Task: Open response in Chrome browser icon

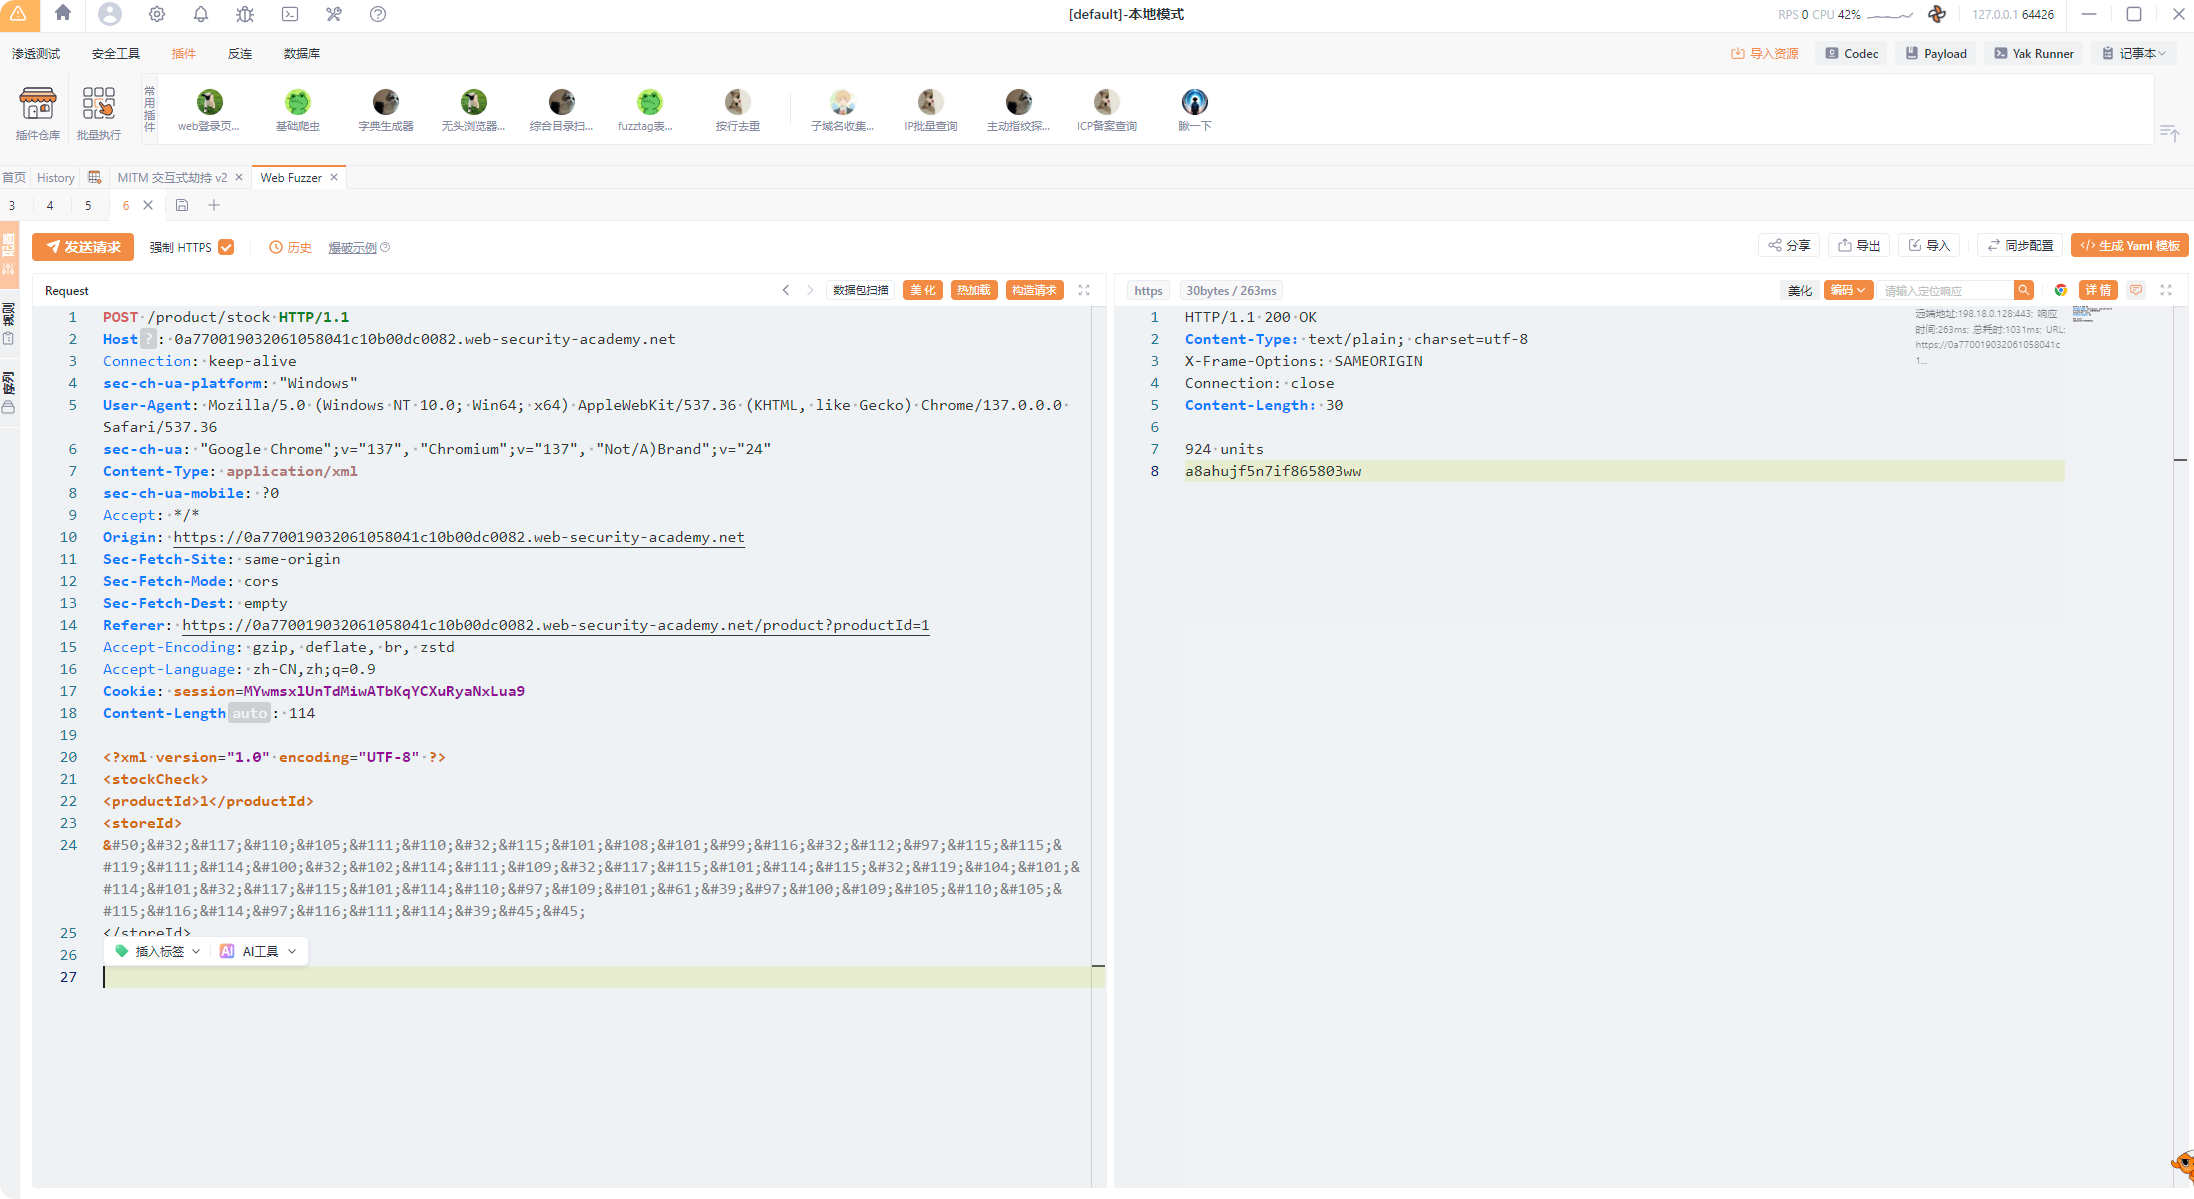Action: point(2061,290)
